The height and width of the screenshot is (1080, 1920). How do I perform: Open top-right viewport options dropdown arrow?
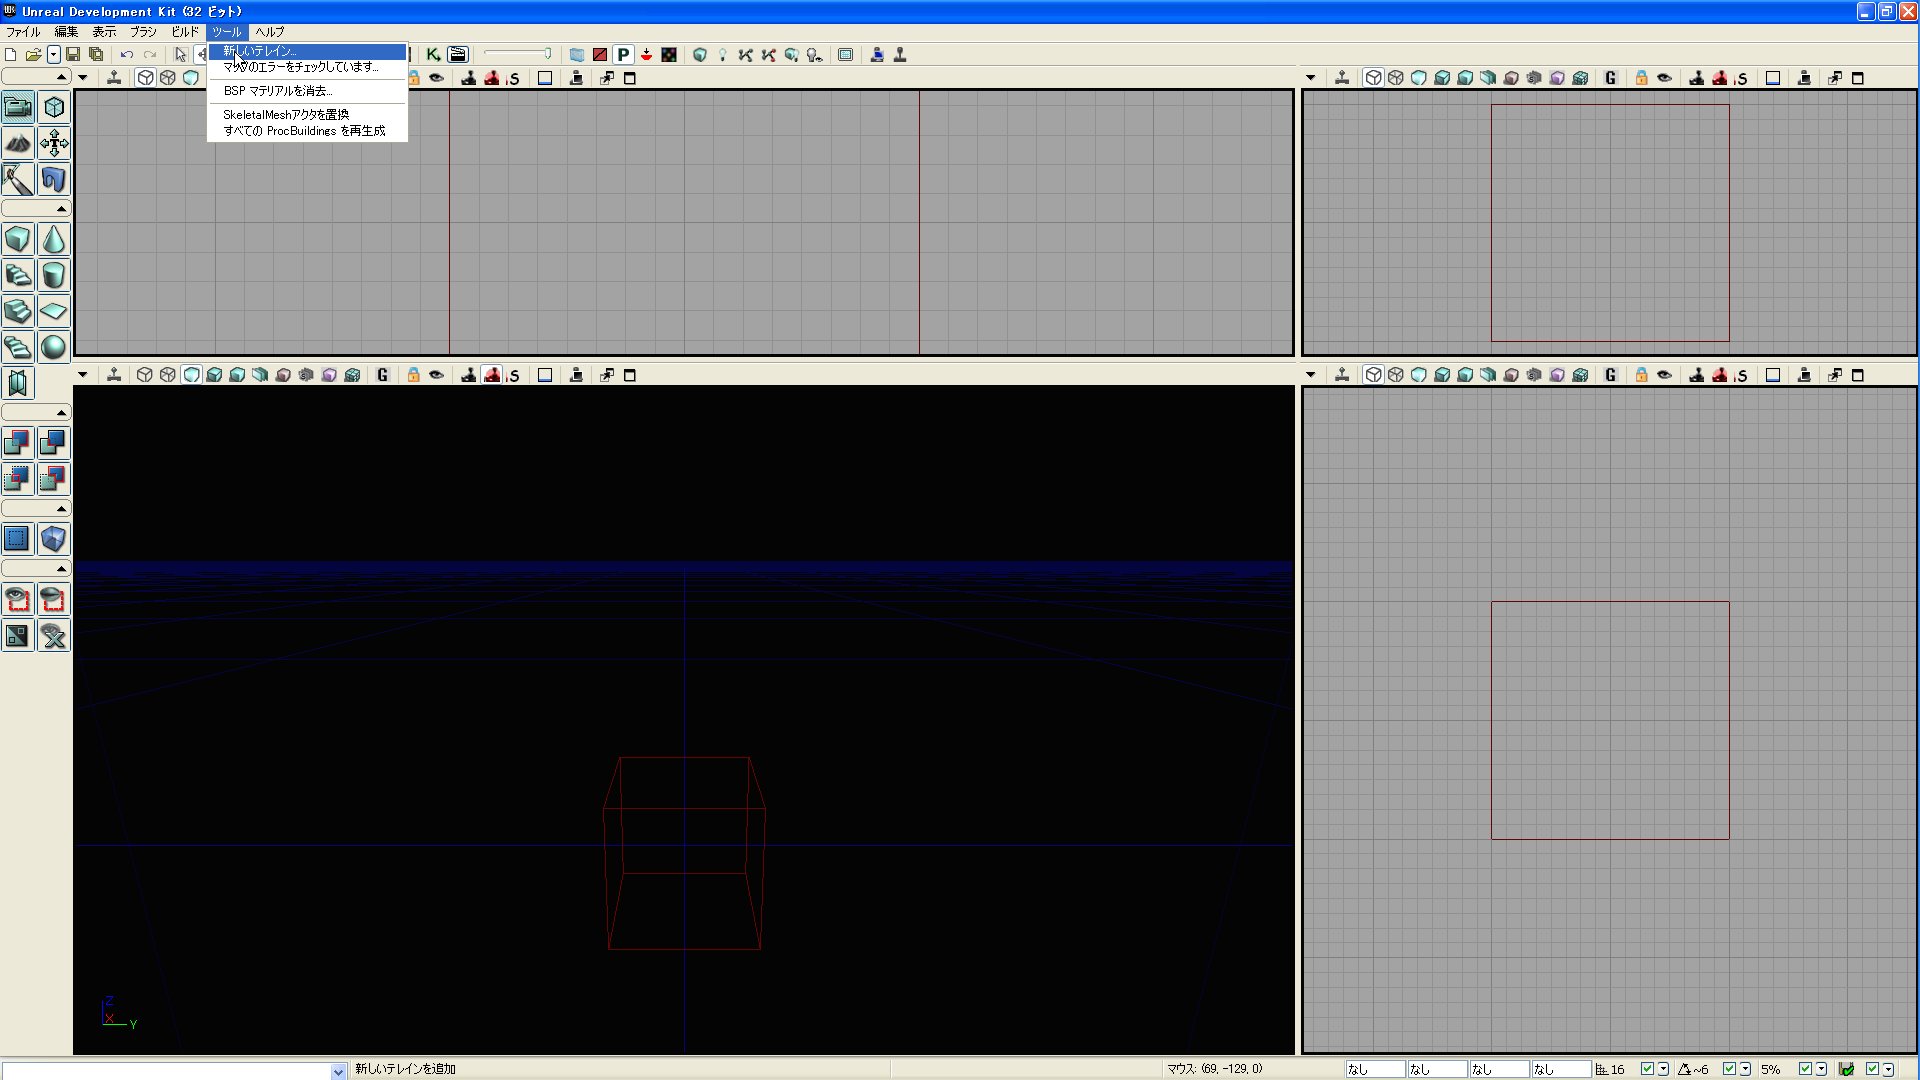coord(1311,78)
